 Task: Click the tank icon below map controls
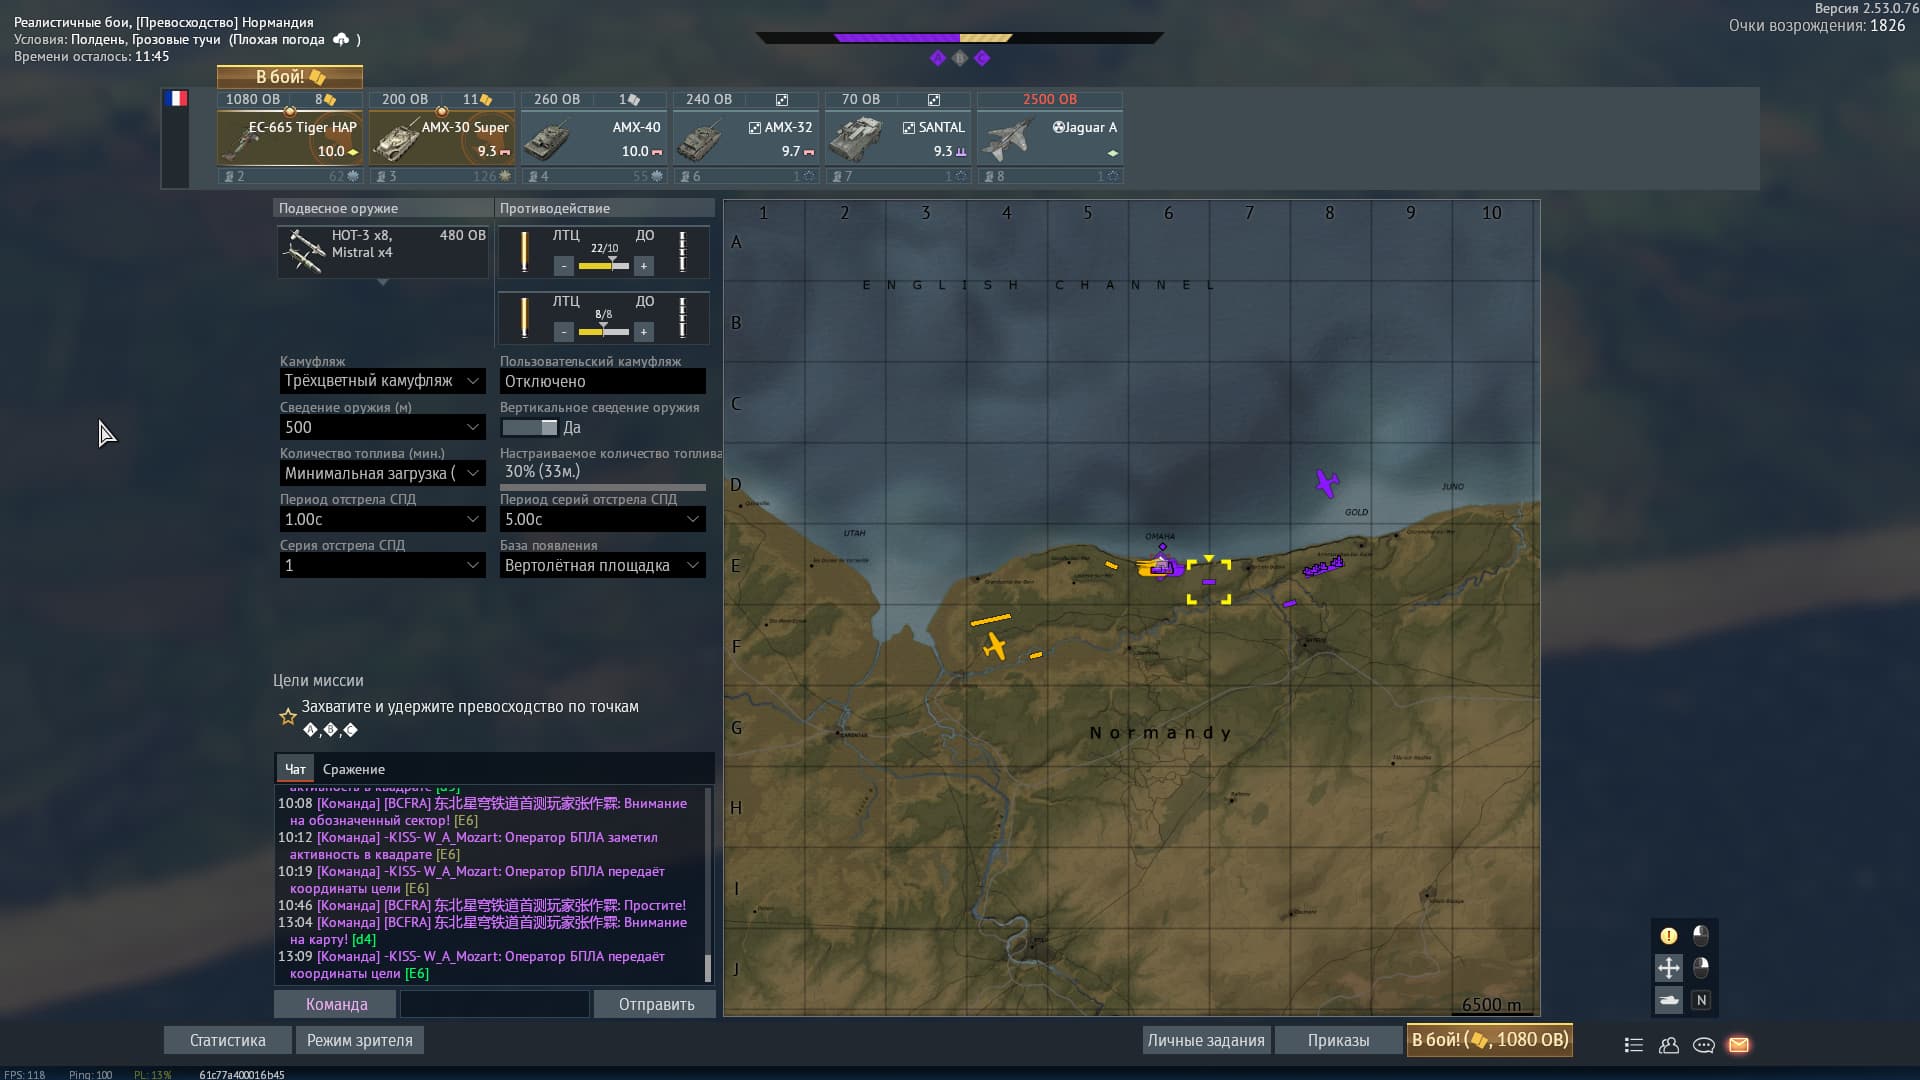1668,999
